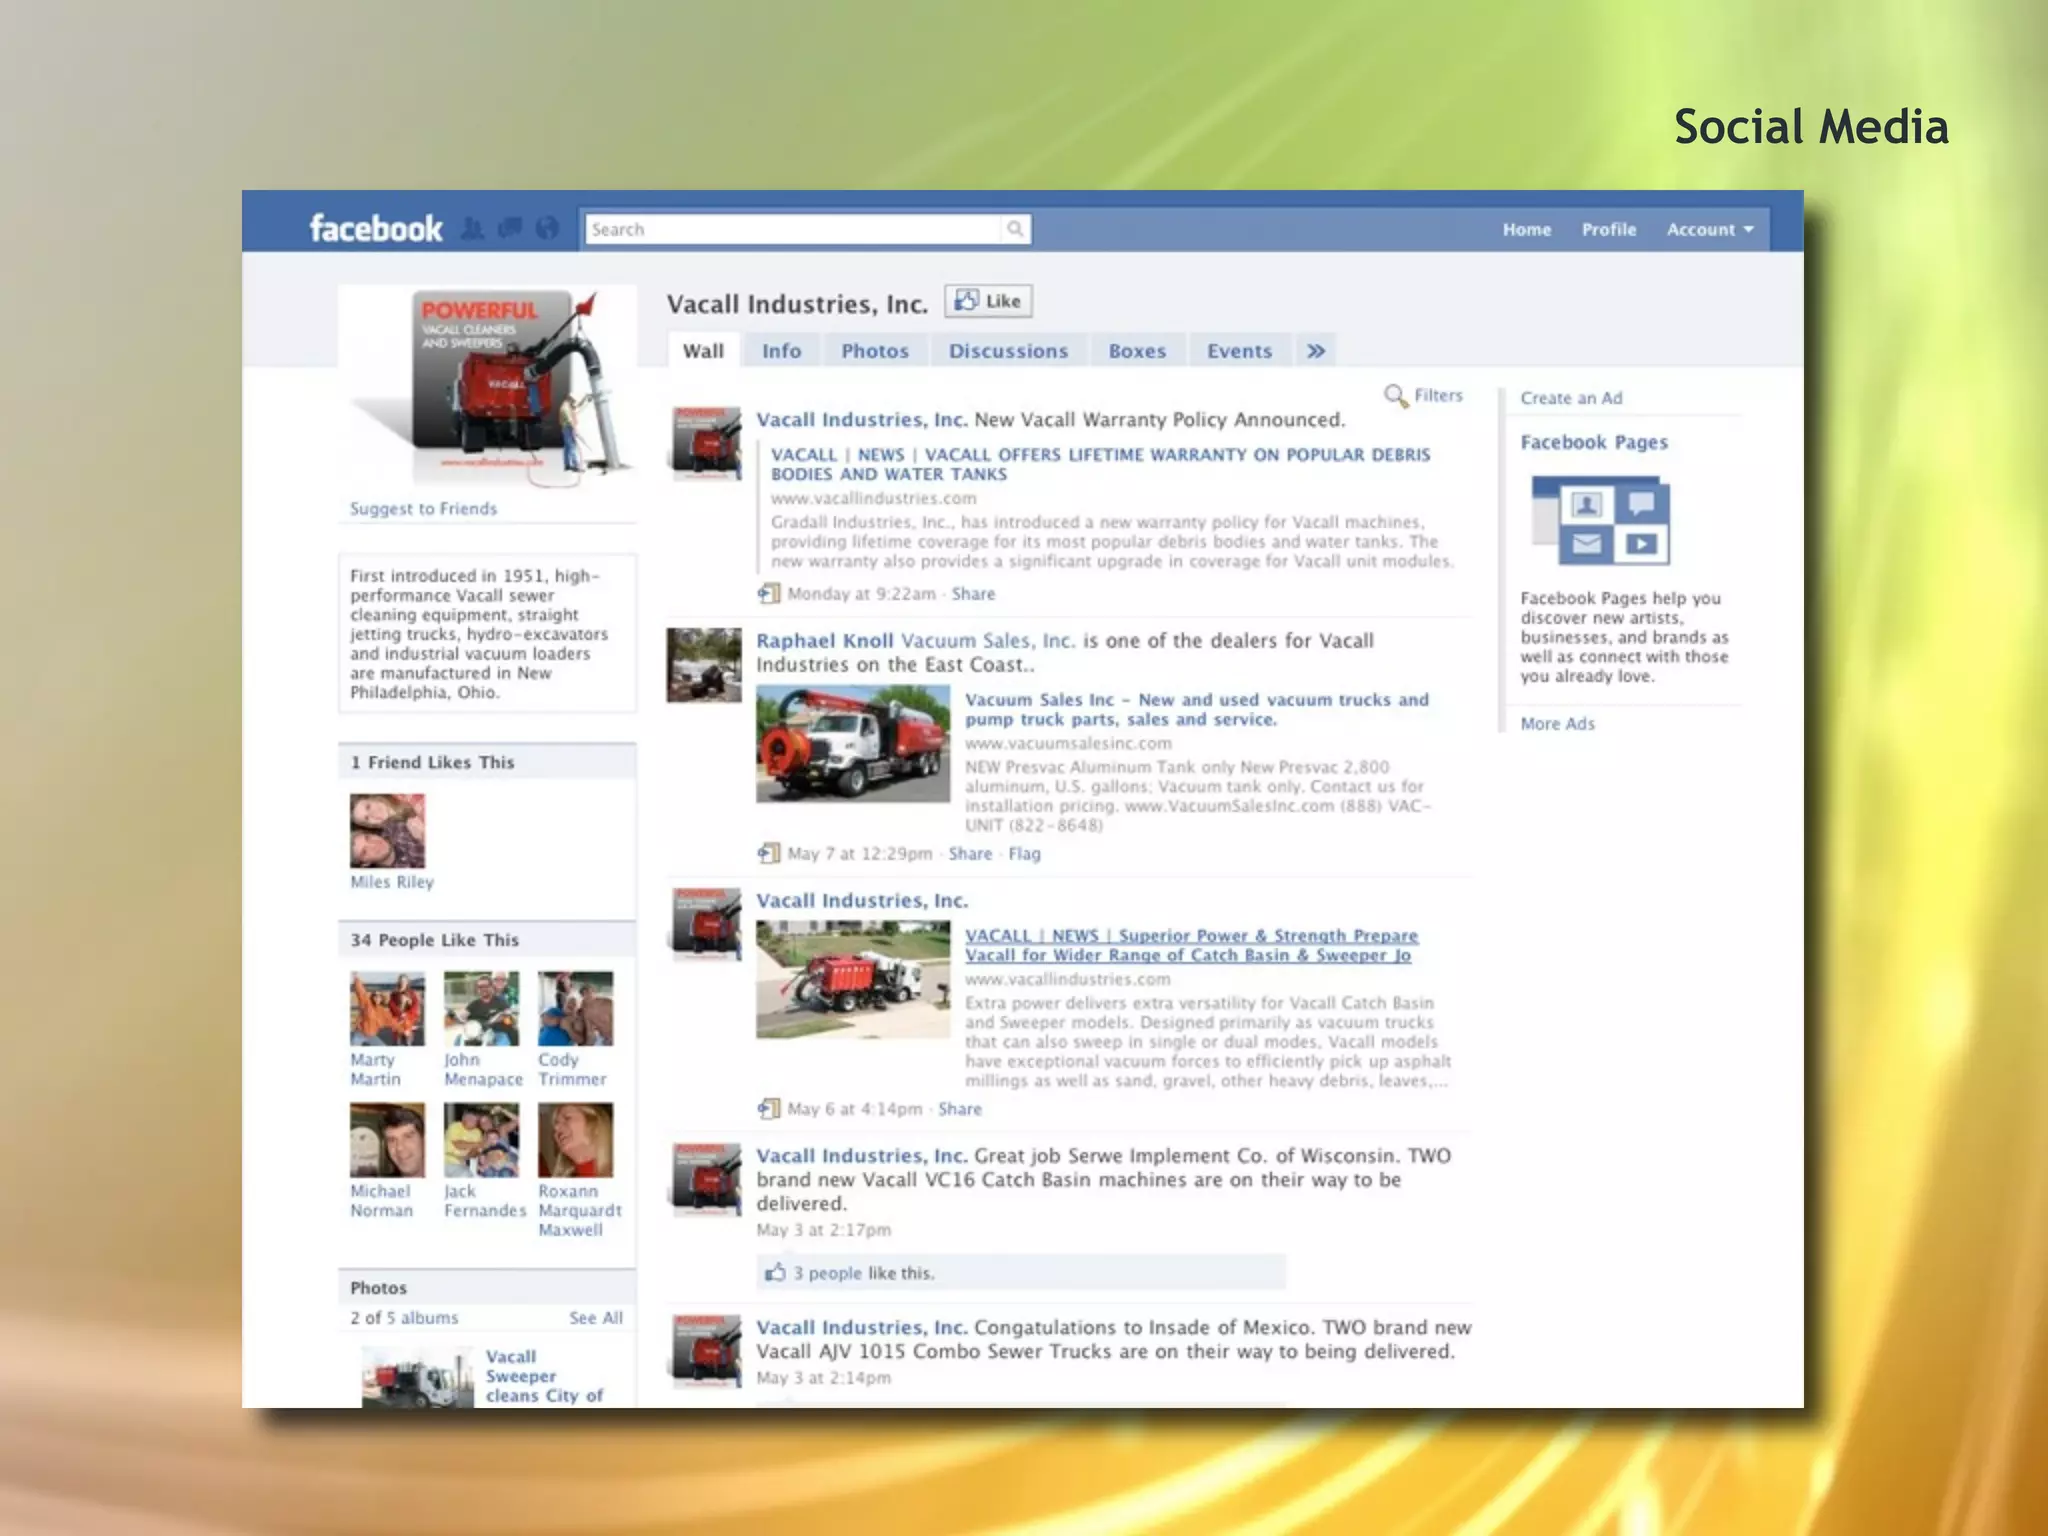Open Marty Martin's photo
This screenshot has height=1536, width=2048.
click(387, 1009)
